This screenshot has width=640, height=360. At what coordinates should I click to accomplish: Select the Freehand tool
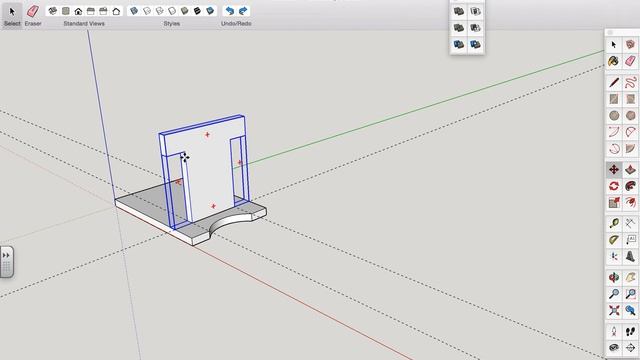[630, 82]
